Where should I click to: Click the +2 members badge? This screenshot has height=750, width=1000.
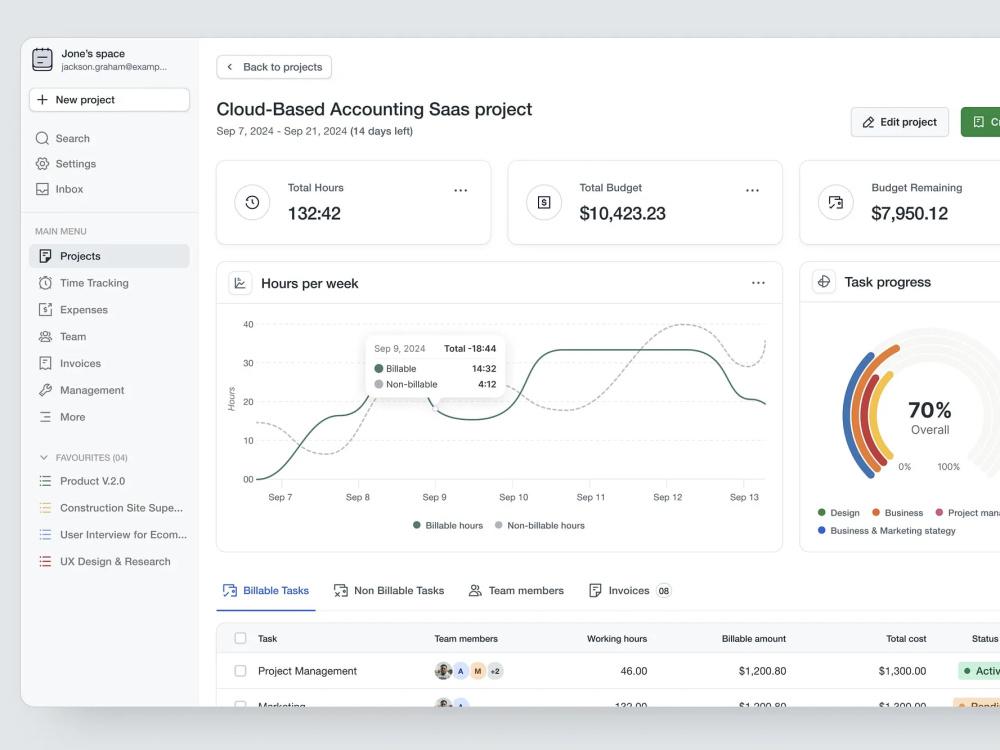coord(495,671)
